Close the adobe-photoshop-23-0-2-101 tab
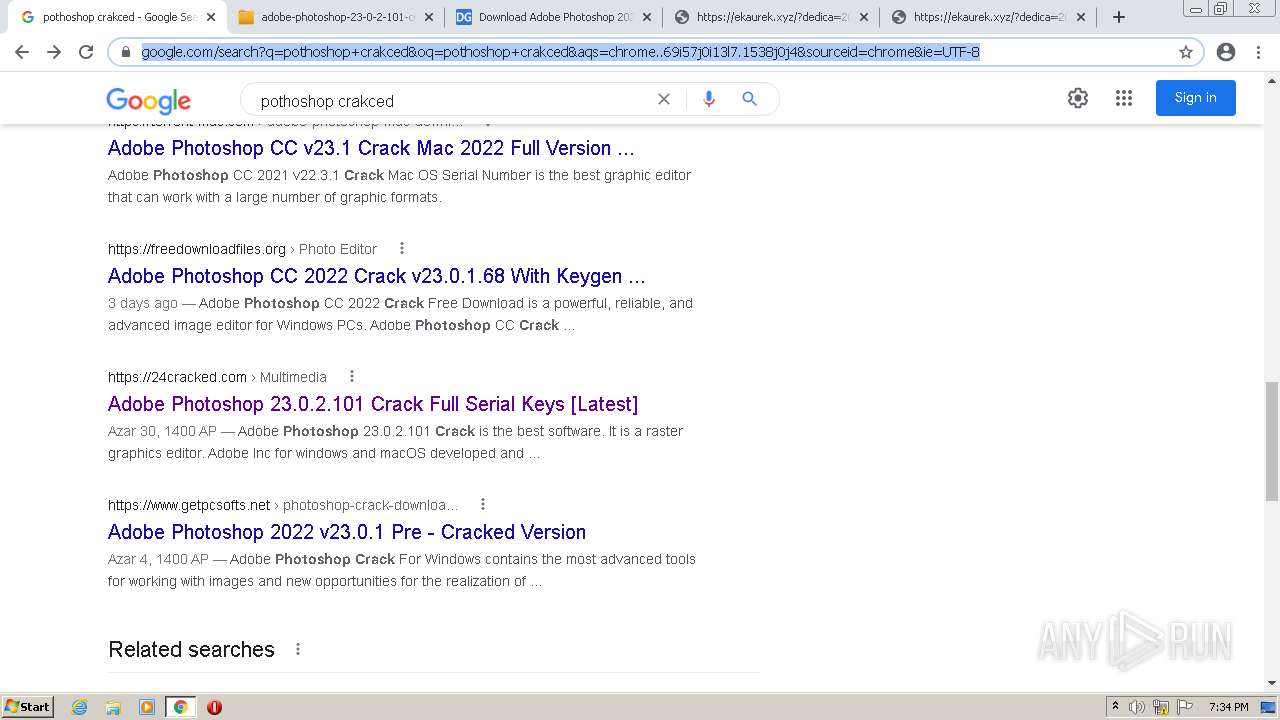1280x720 pixels. pos(428,17)
